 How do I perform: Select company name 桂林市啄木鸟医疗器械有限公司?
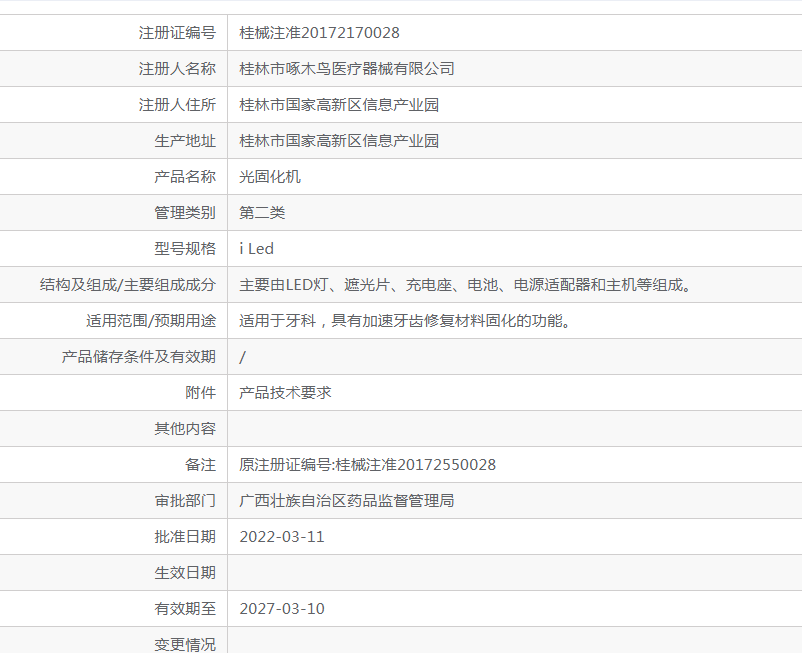347,69
